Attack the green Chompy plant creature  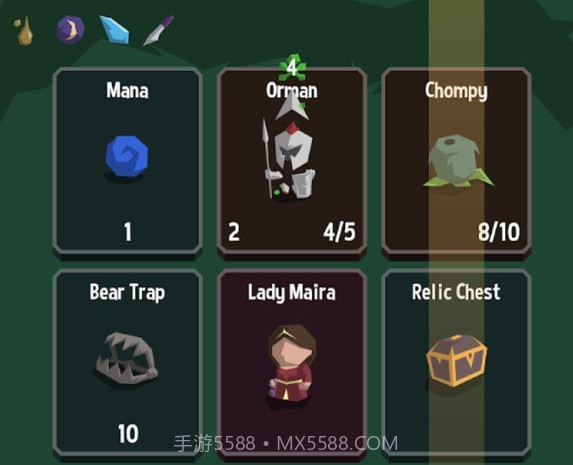[x=457, y=161]
